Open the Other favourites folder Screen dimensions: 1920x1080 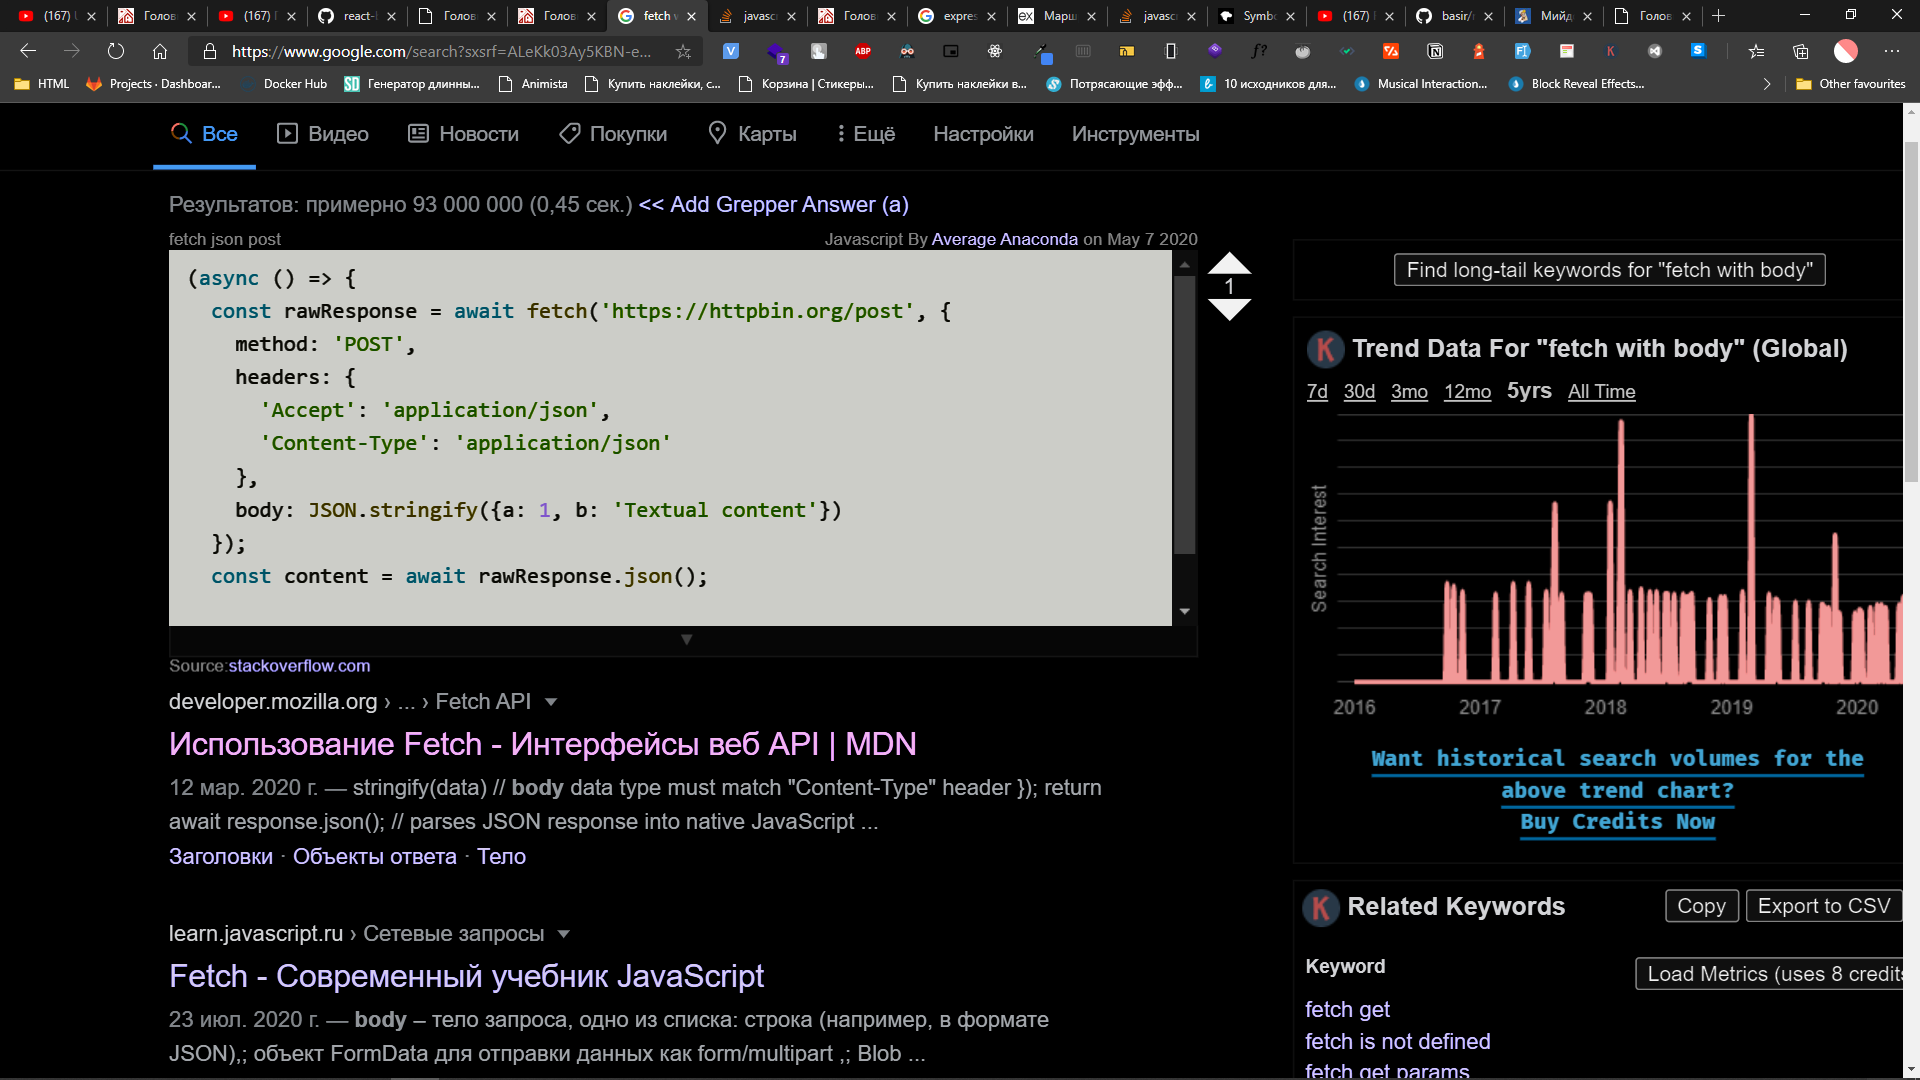[x=1851, y=84]
